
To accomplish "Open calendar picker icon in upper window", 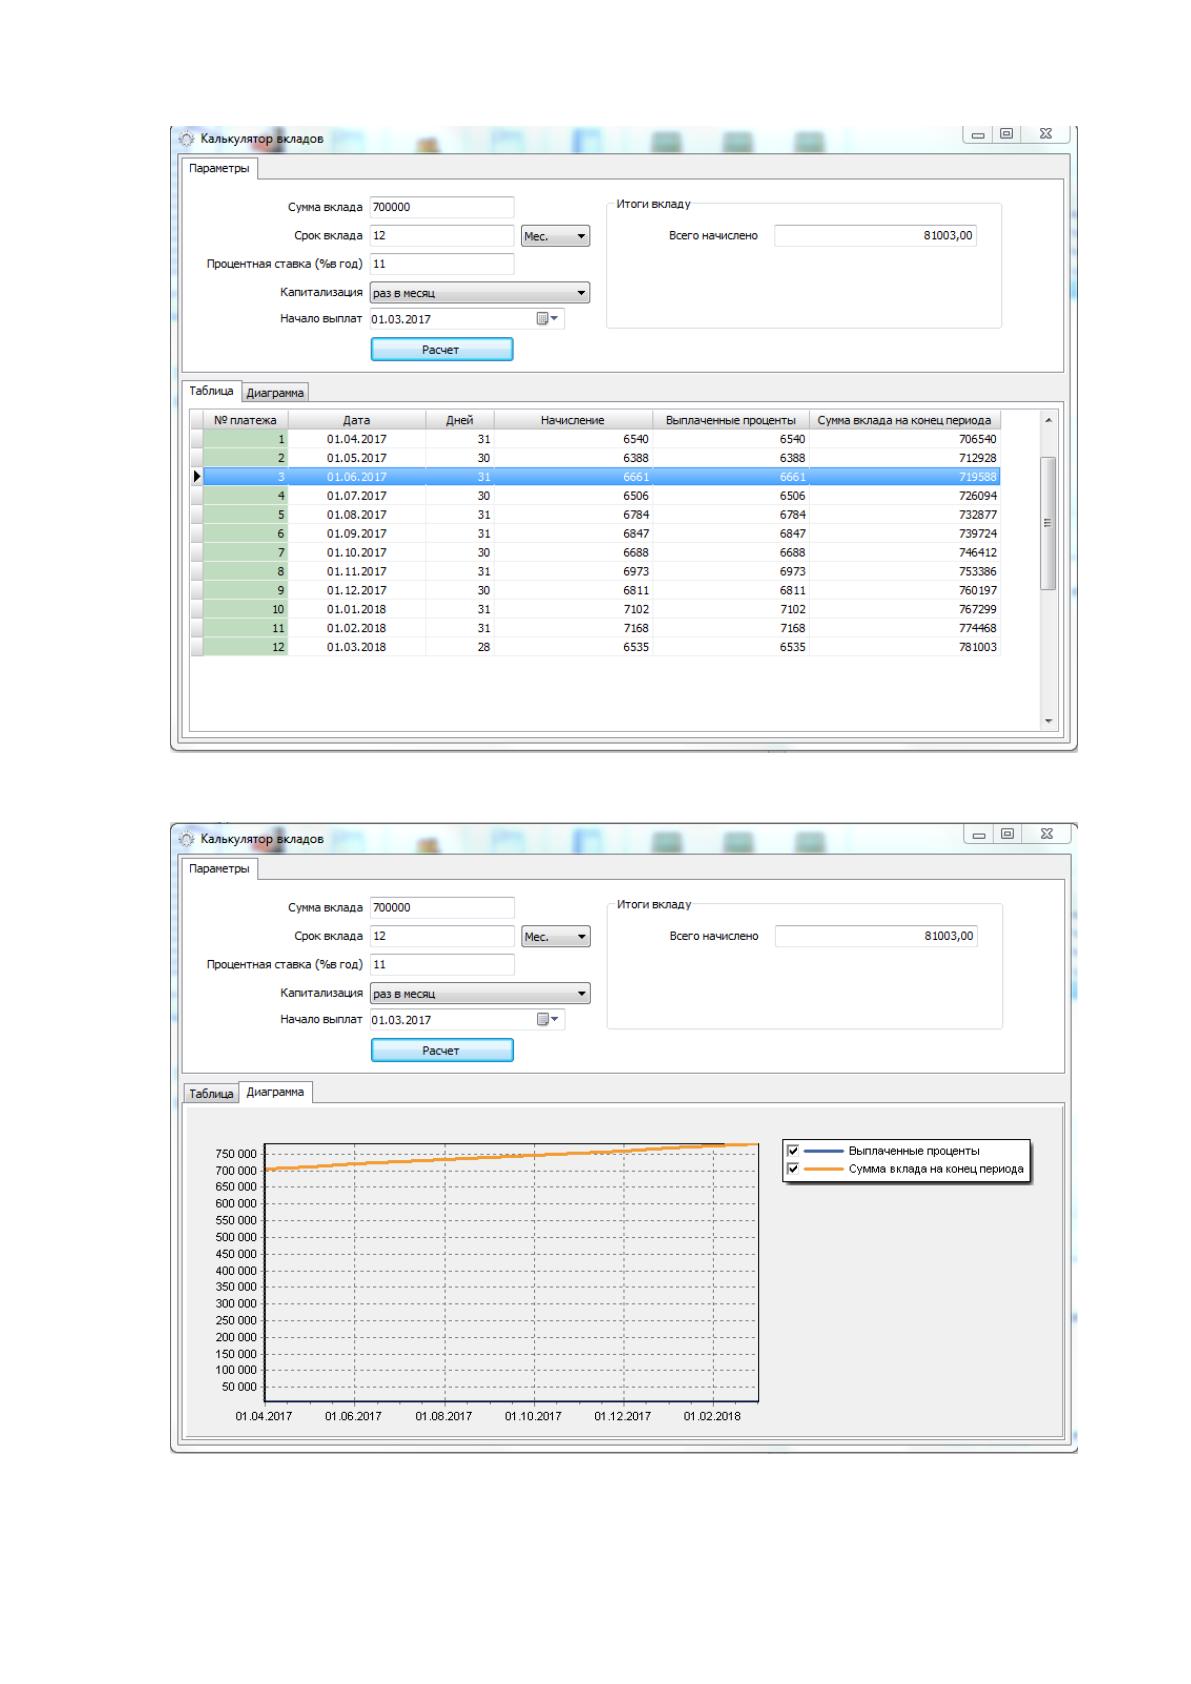I will tap(548, 319).
